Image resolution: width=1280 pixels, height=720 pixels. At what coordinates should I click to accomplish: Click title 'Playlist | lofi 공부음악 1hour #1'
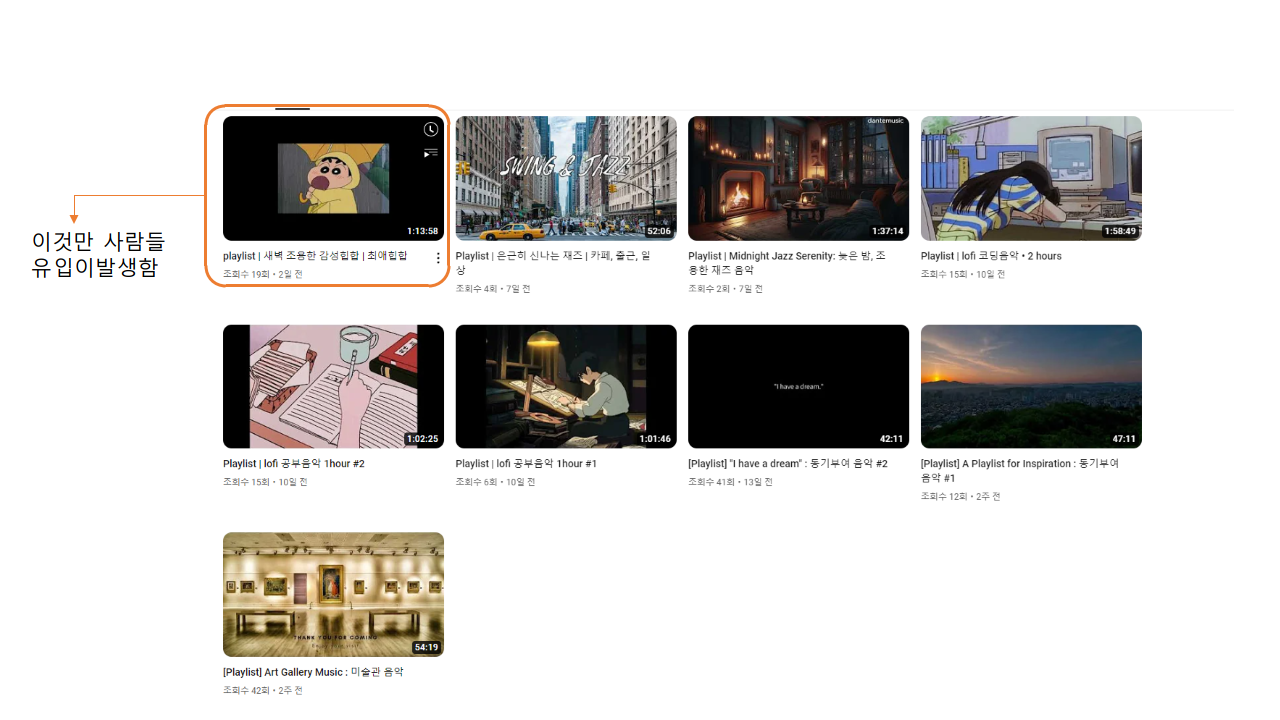(x=526, y=464)
